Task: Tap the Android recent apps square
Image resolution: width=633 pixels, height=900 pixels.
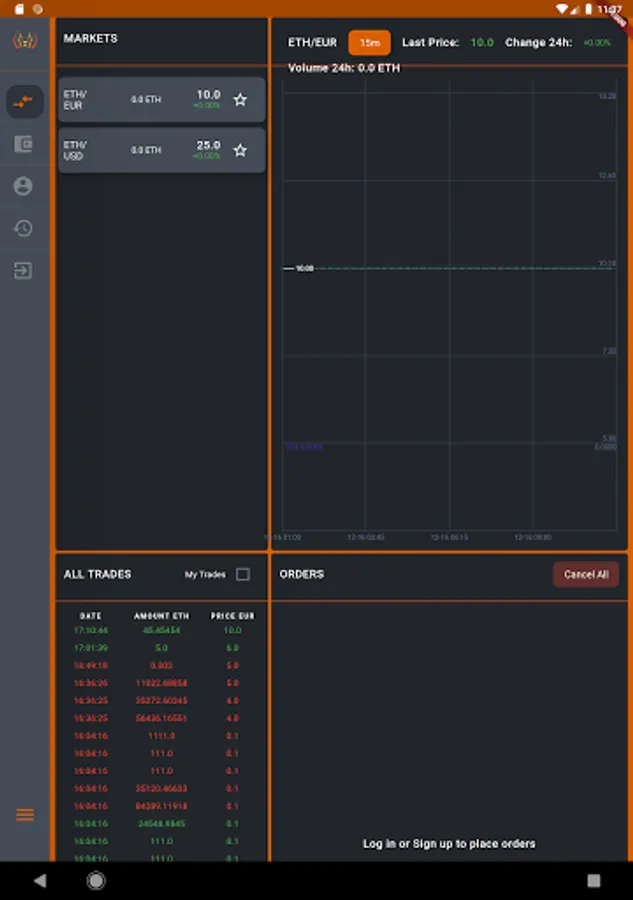Action: point(593,880)
